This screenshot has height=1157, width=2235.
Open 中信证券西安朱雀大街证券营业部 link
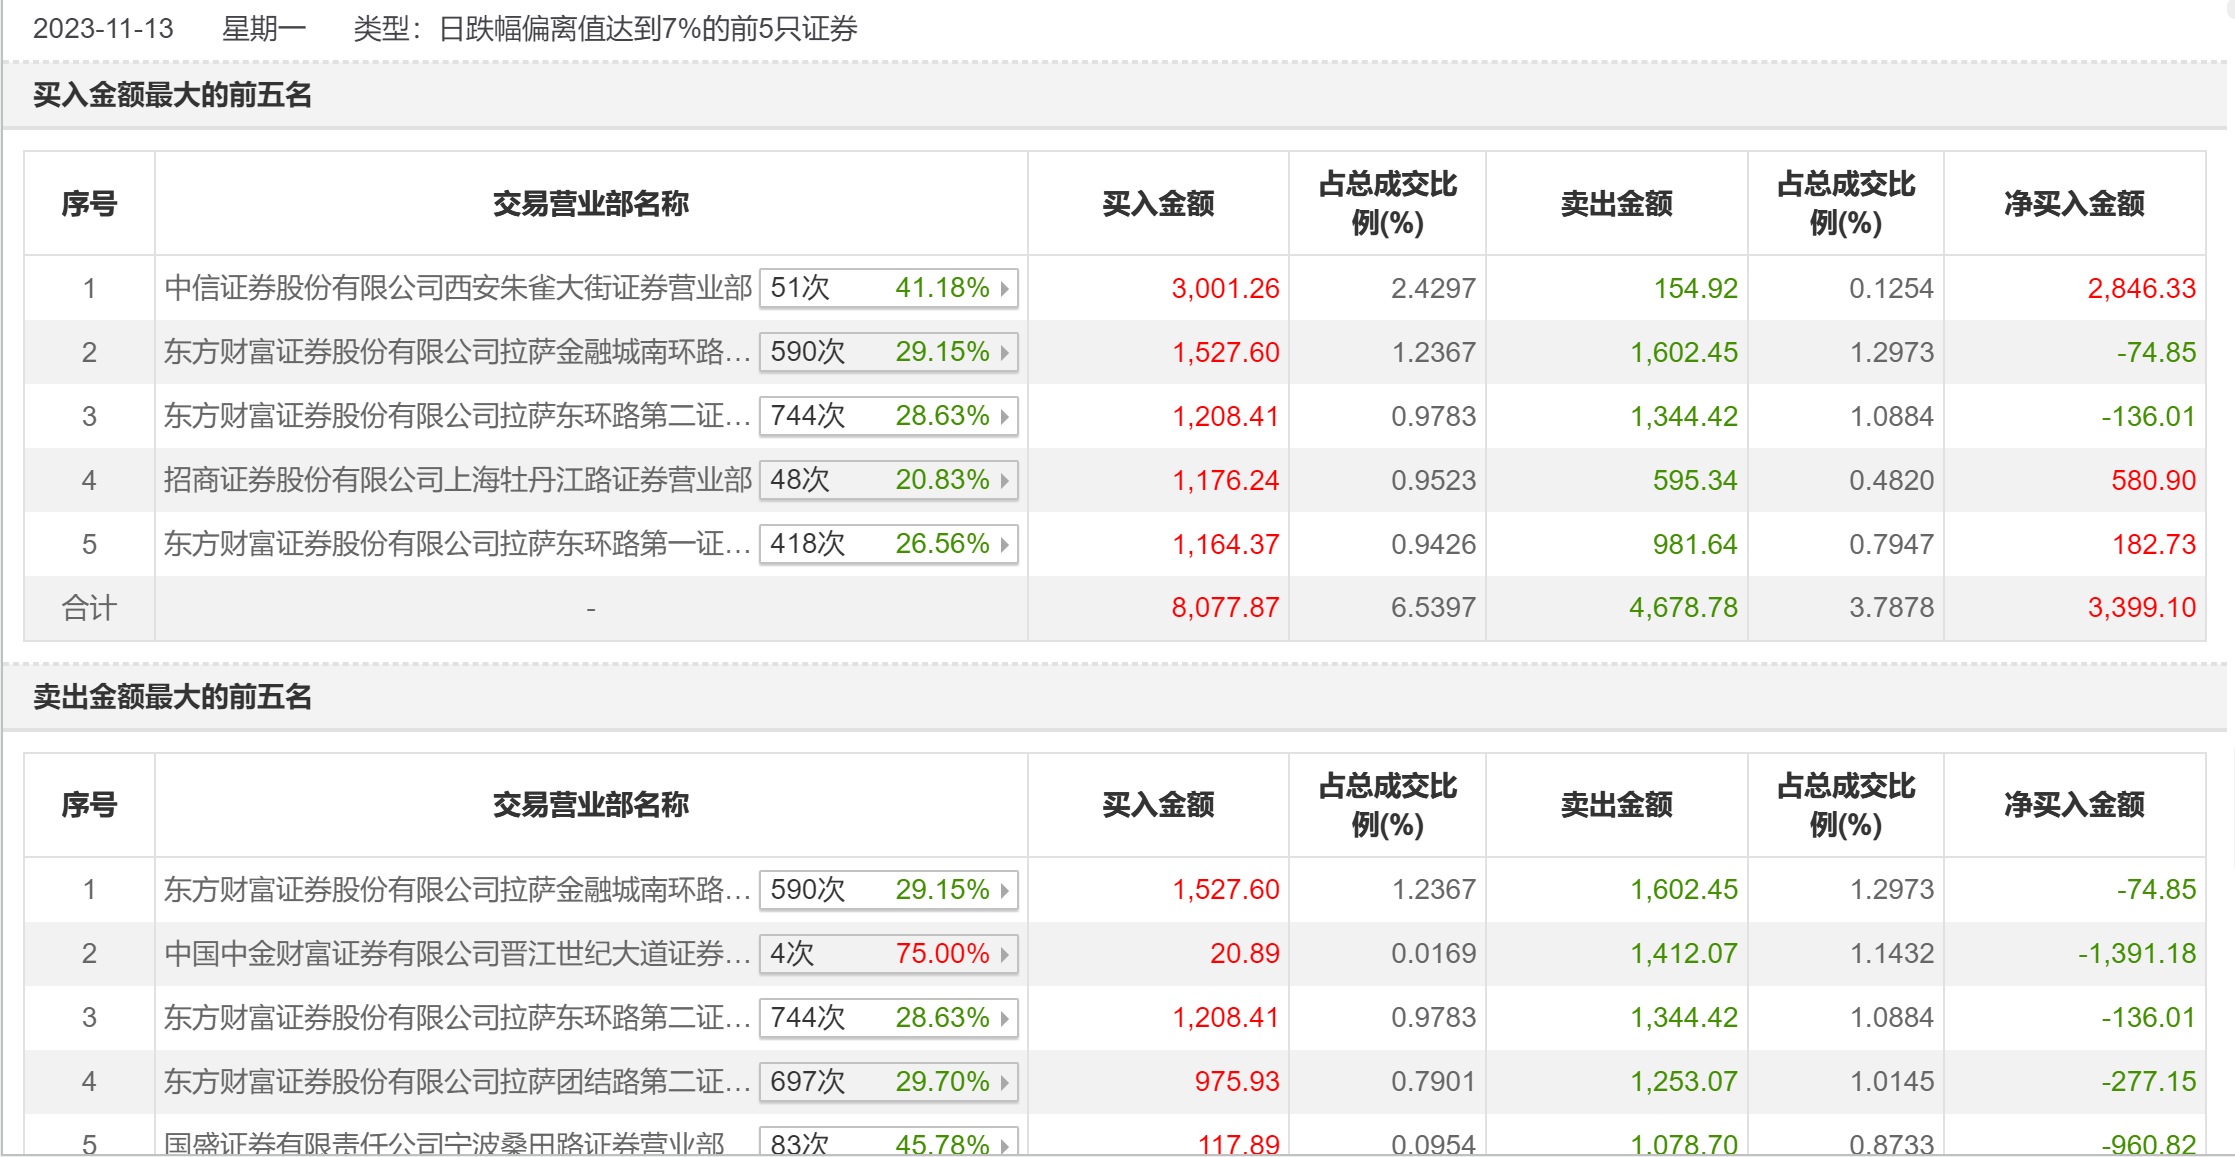point(458,288)
